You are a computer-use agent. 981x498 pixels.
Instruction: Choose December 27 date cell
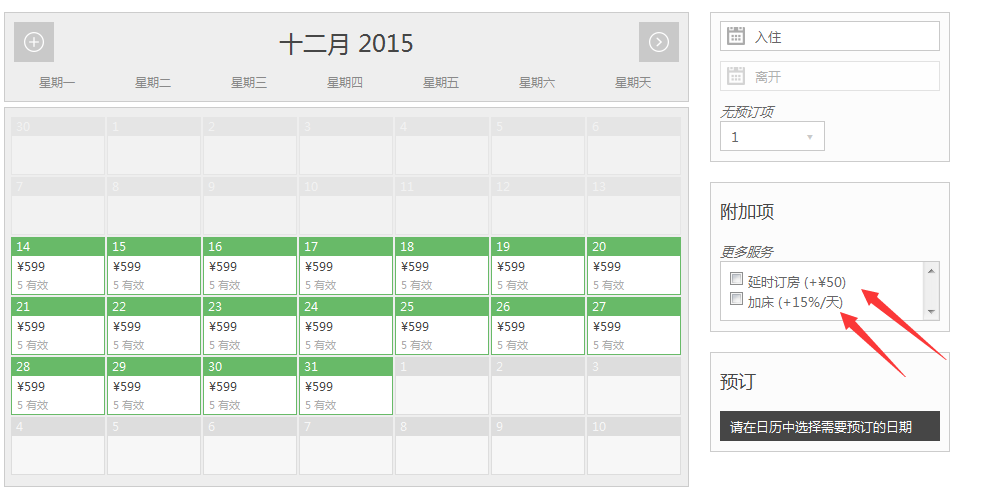(x=634, y=326)
